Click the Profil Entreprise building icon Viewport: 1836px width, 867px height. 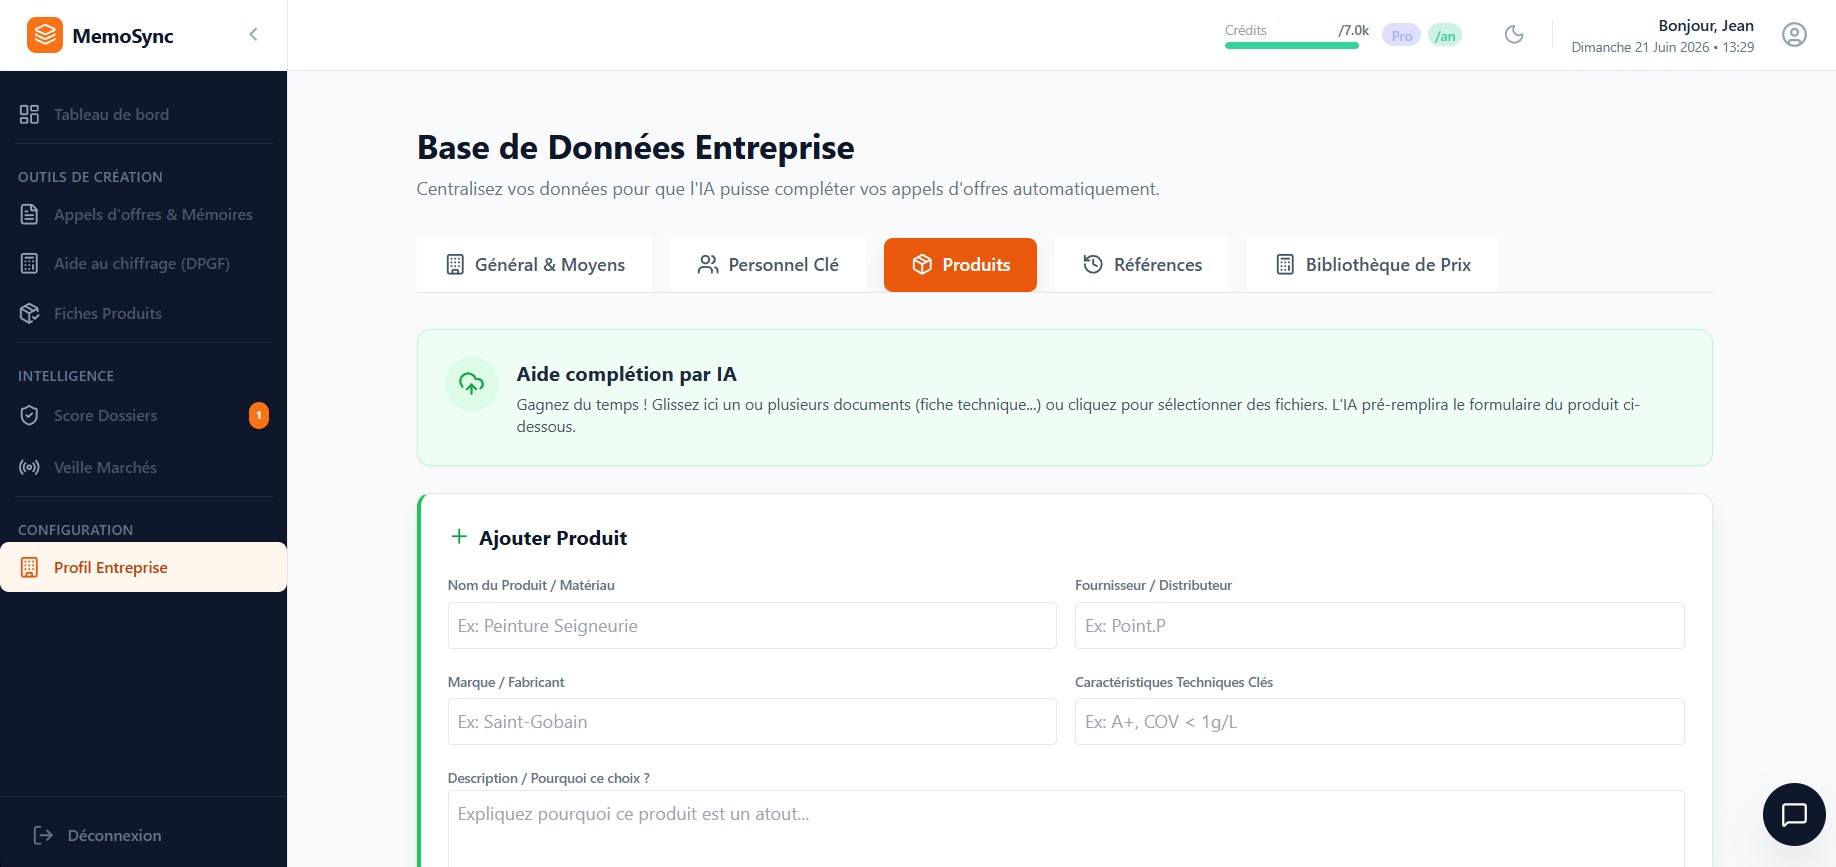point(29,567)
